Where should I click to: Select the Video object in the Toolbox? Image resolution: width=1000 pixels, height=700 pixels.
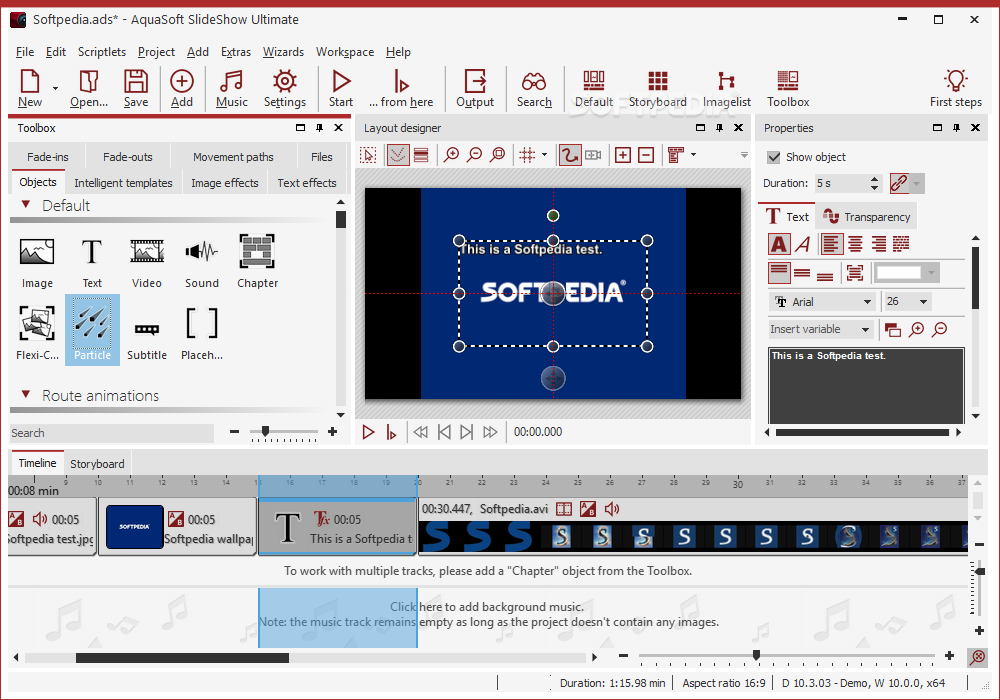pos(147,262)
